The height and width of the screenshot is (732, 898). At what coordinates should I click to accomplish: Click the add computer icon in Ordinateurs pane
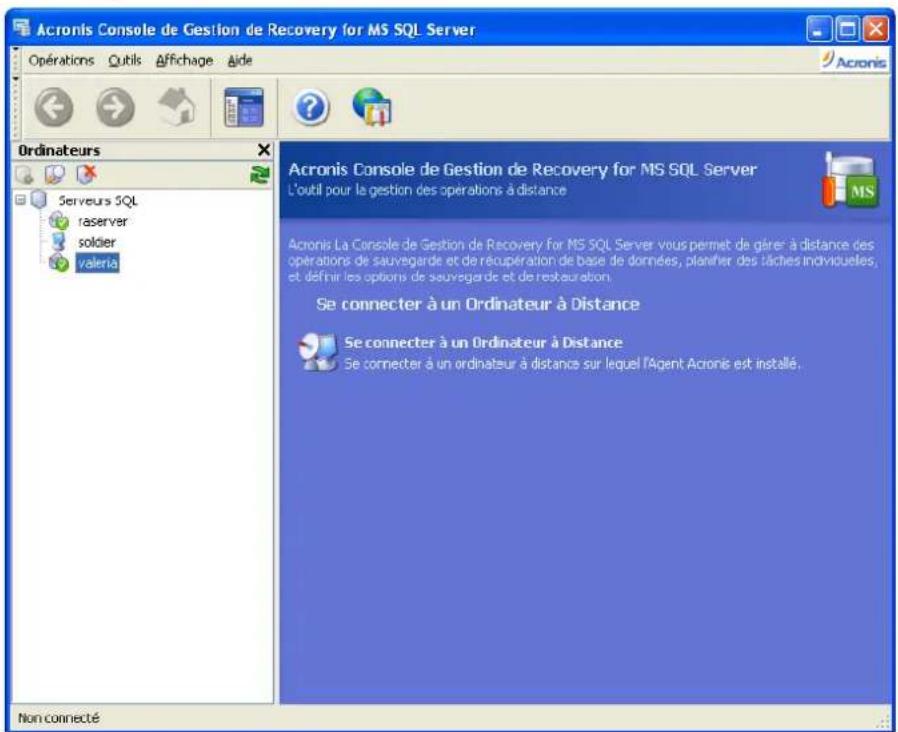(25, 175)
